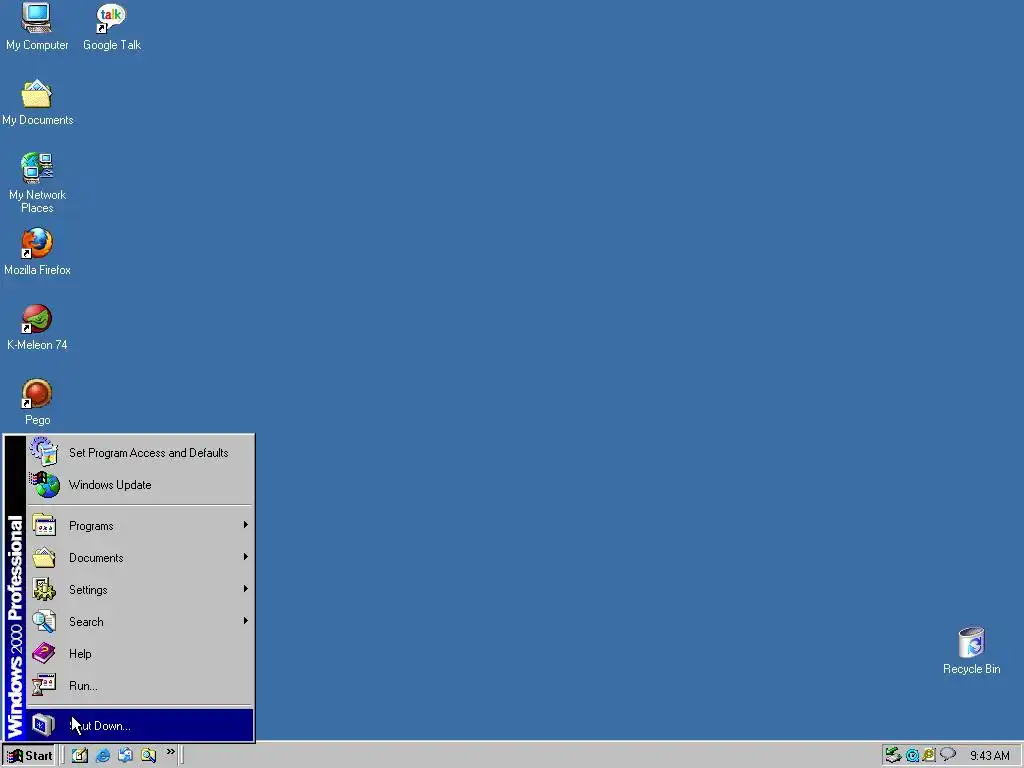Select the My Documents desktop folder
The image size is (1024, 768).
pyautogui.click(x=37, y=102)
